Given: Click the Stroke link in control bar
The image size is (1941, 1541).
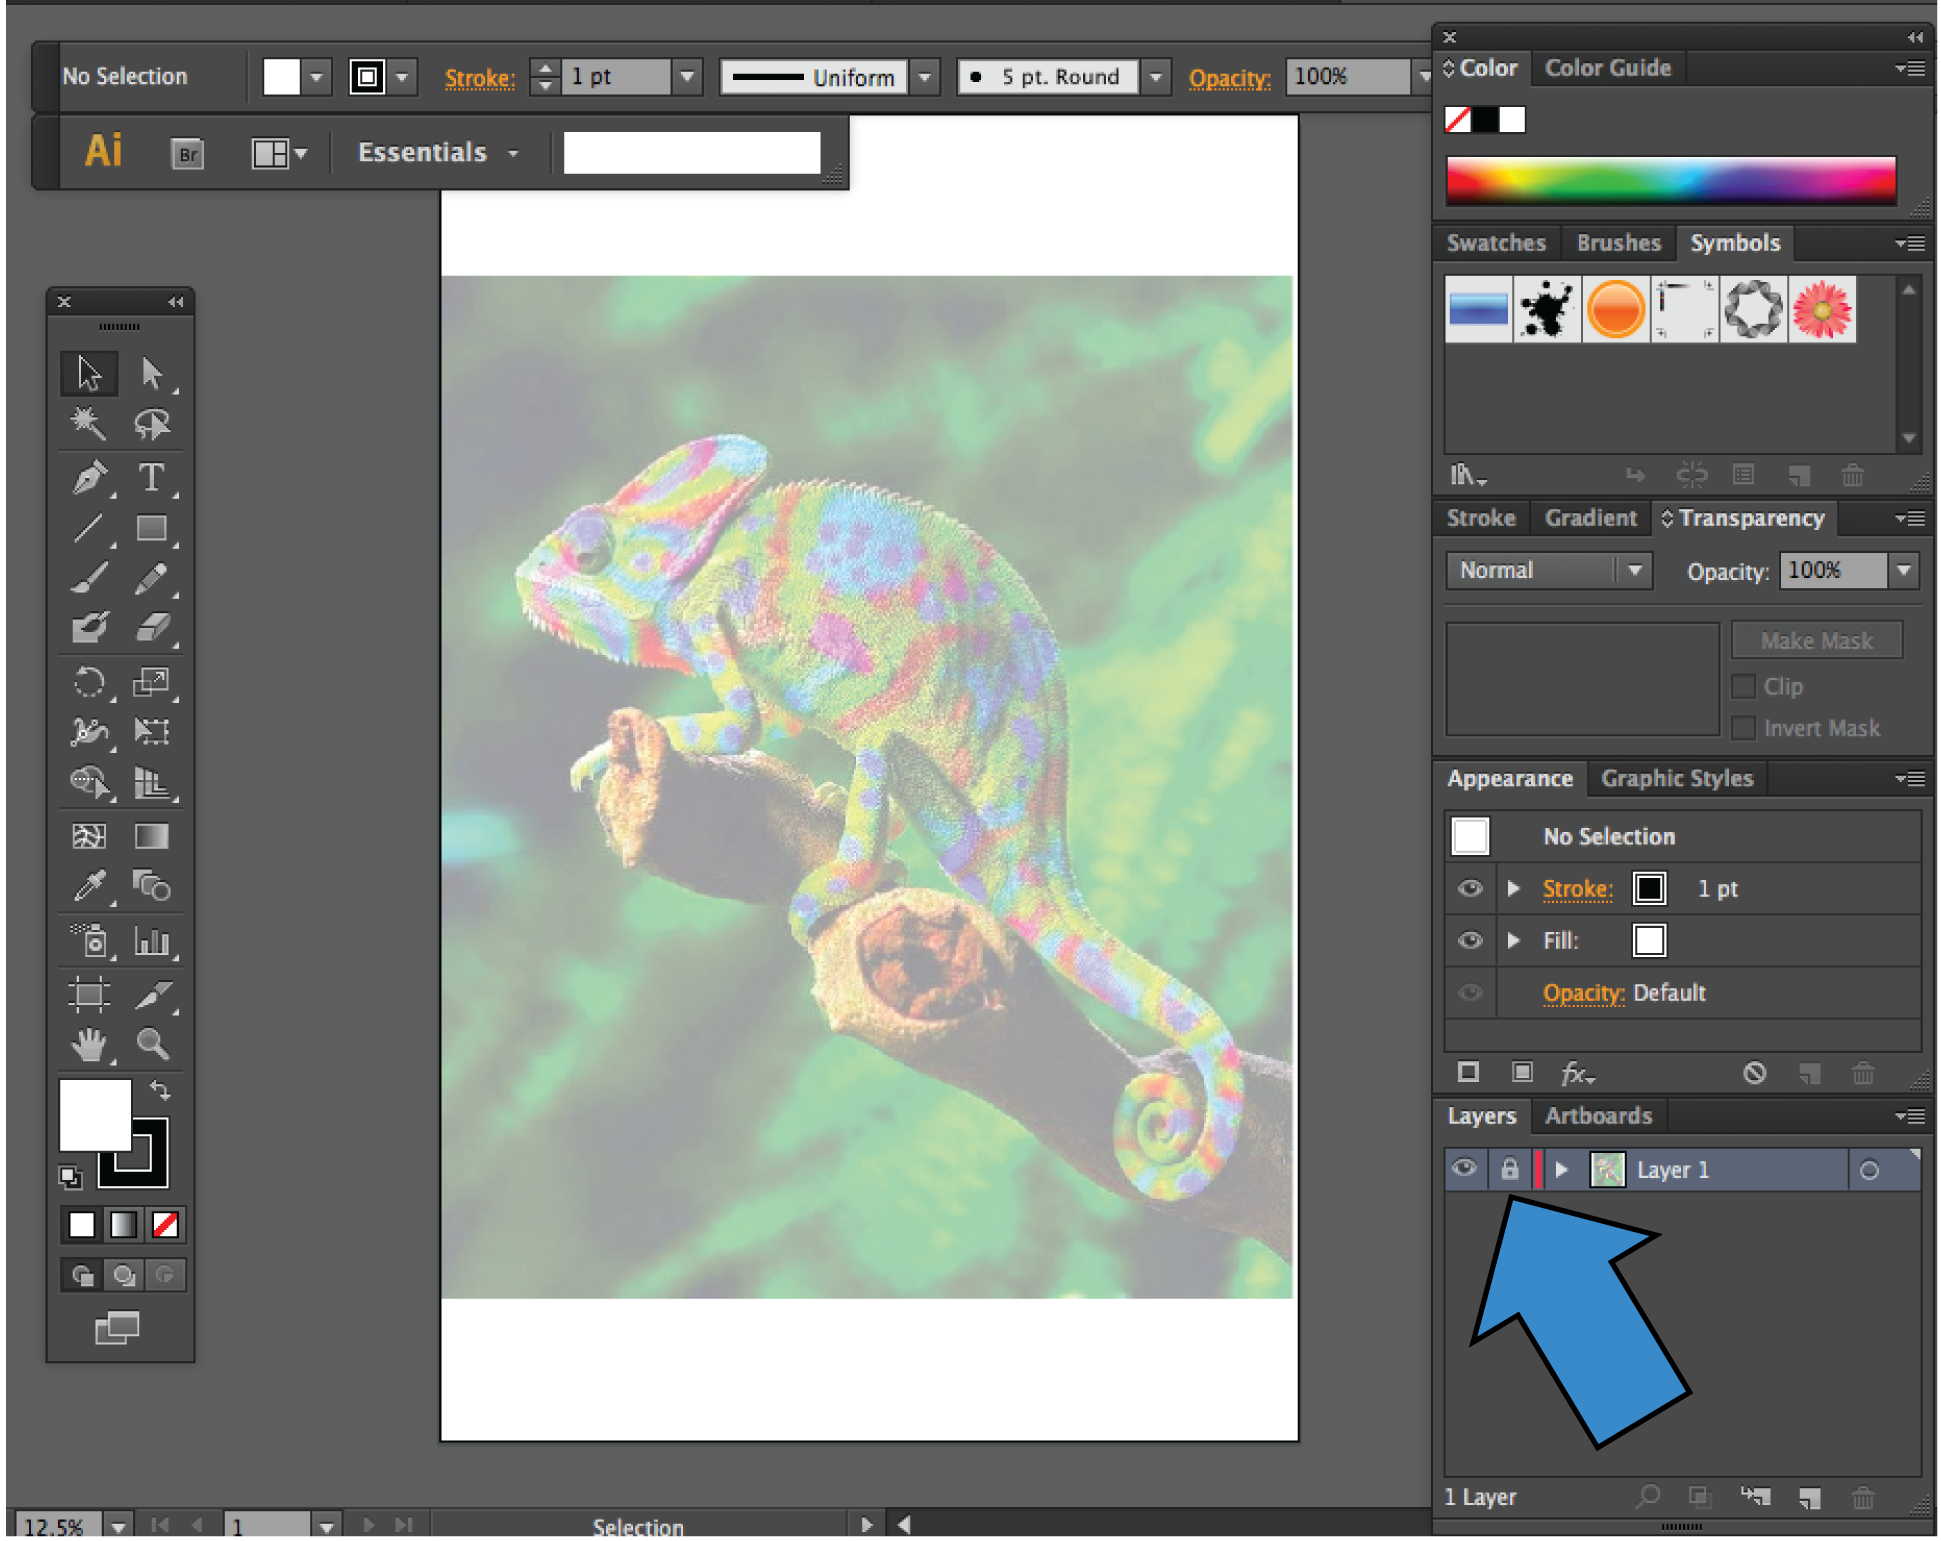Looking at the screenshot, I should (x=479, y=78).
